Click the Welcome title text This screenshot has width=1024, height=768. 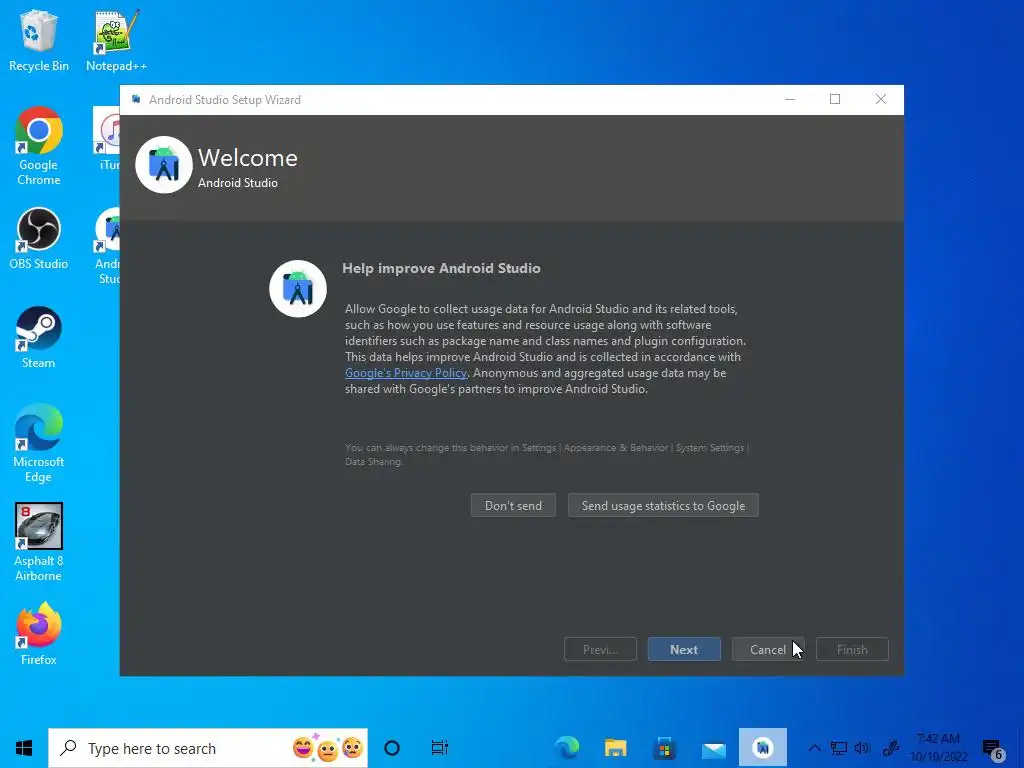click(x=248, y=157)
